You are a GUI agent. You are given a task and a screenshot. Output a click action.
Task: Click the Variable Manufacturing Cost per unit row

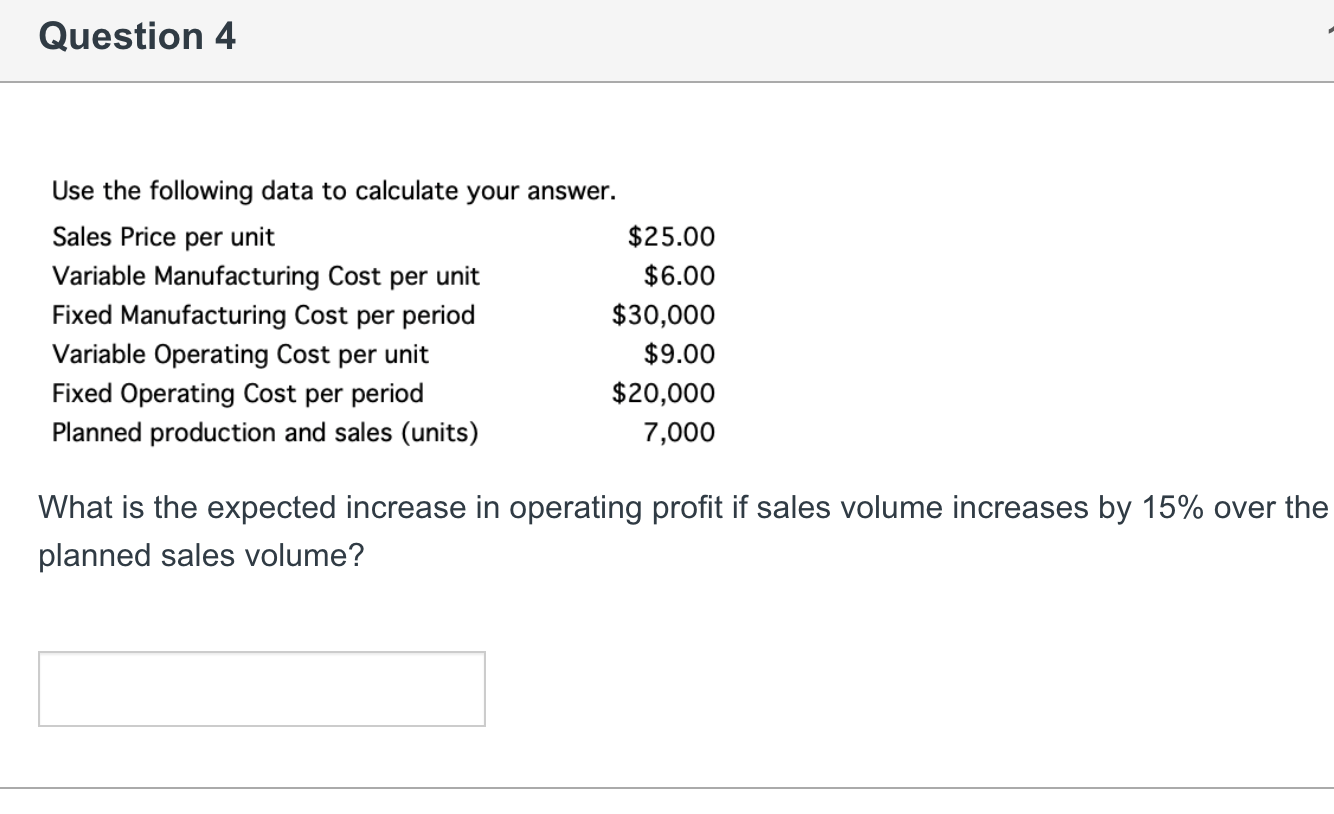coord(266,276)
